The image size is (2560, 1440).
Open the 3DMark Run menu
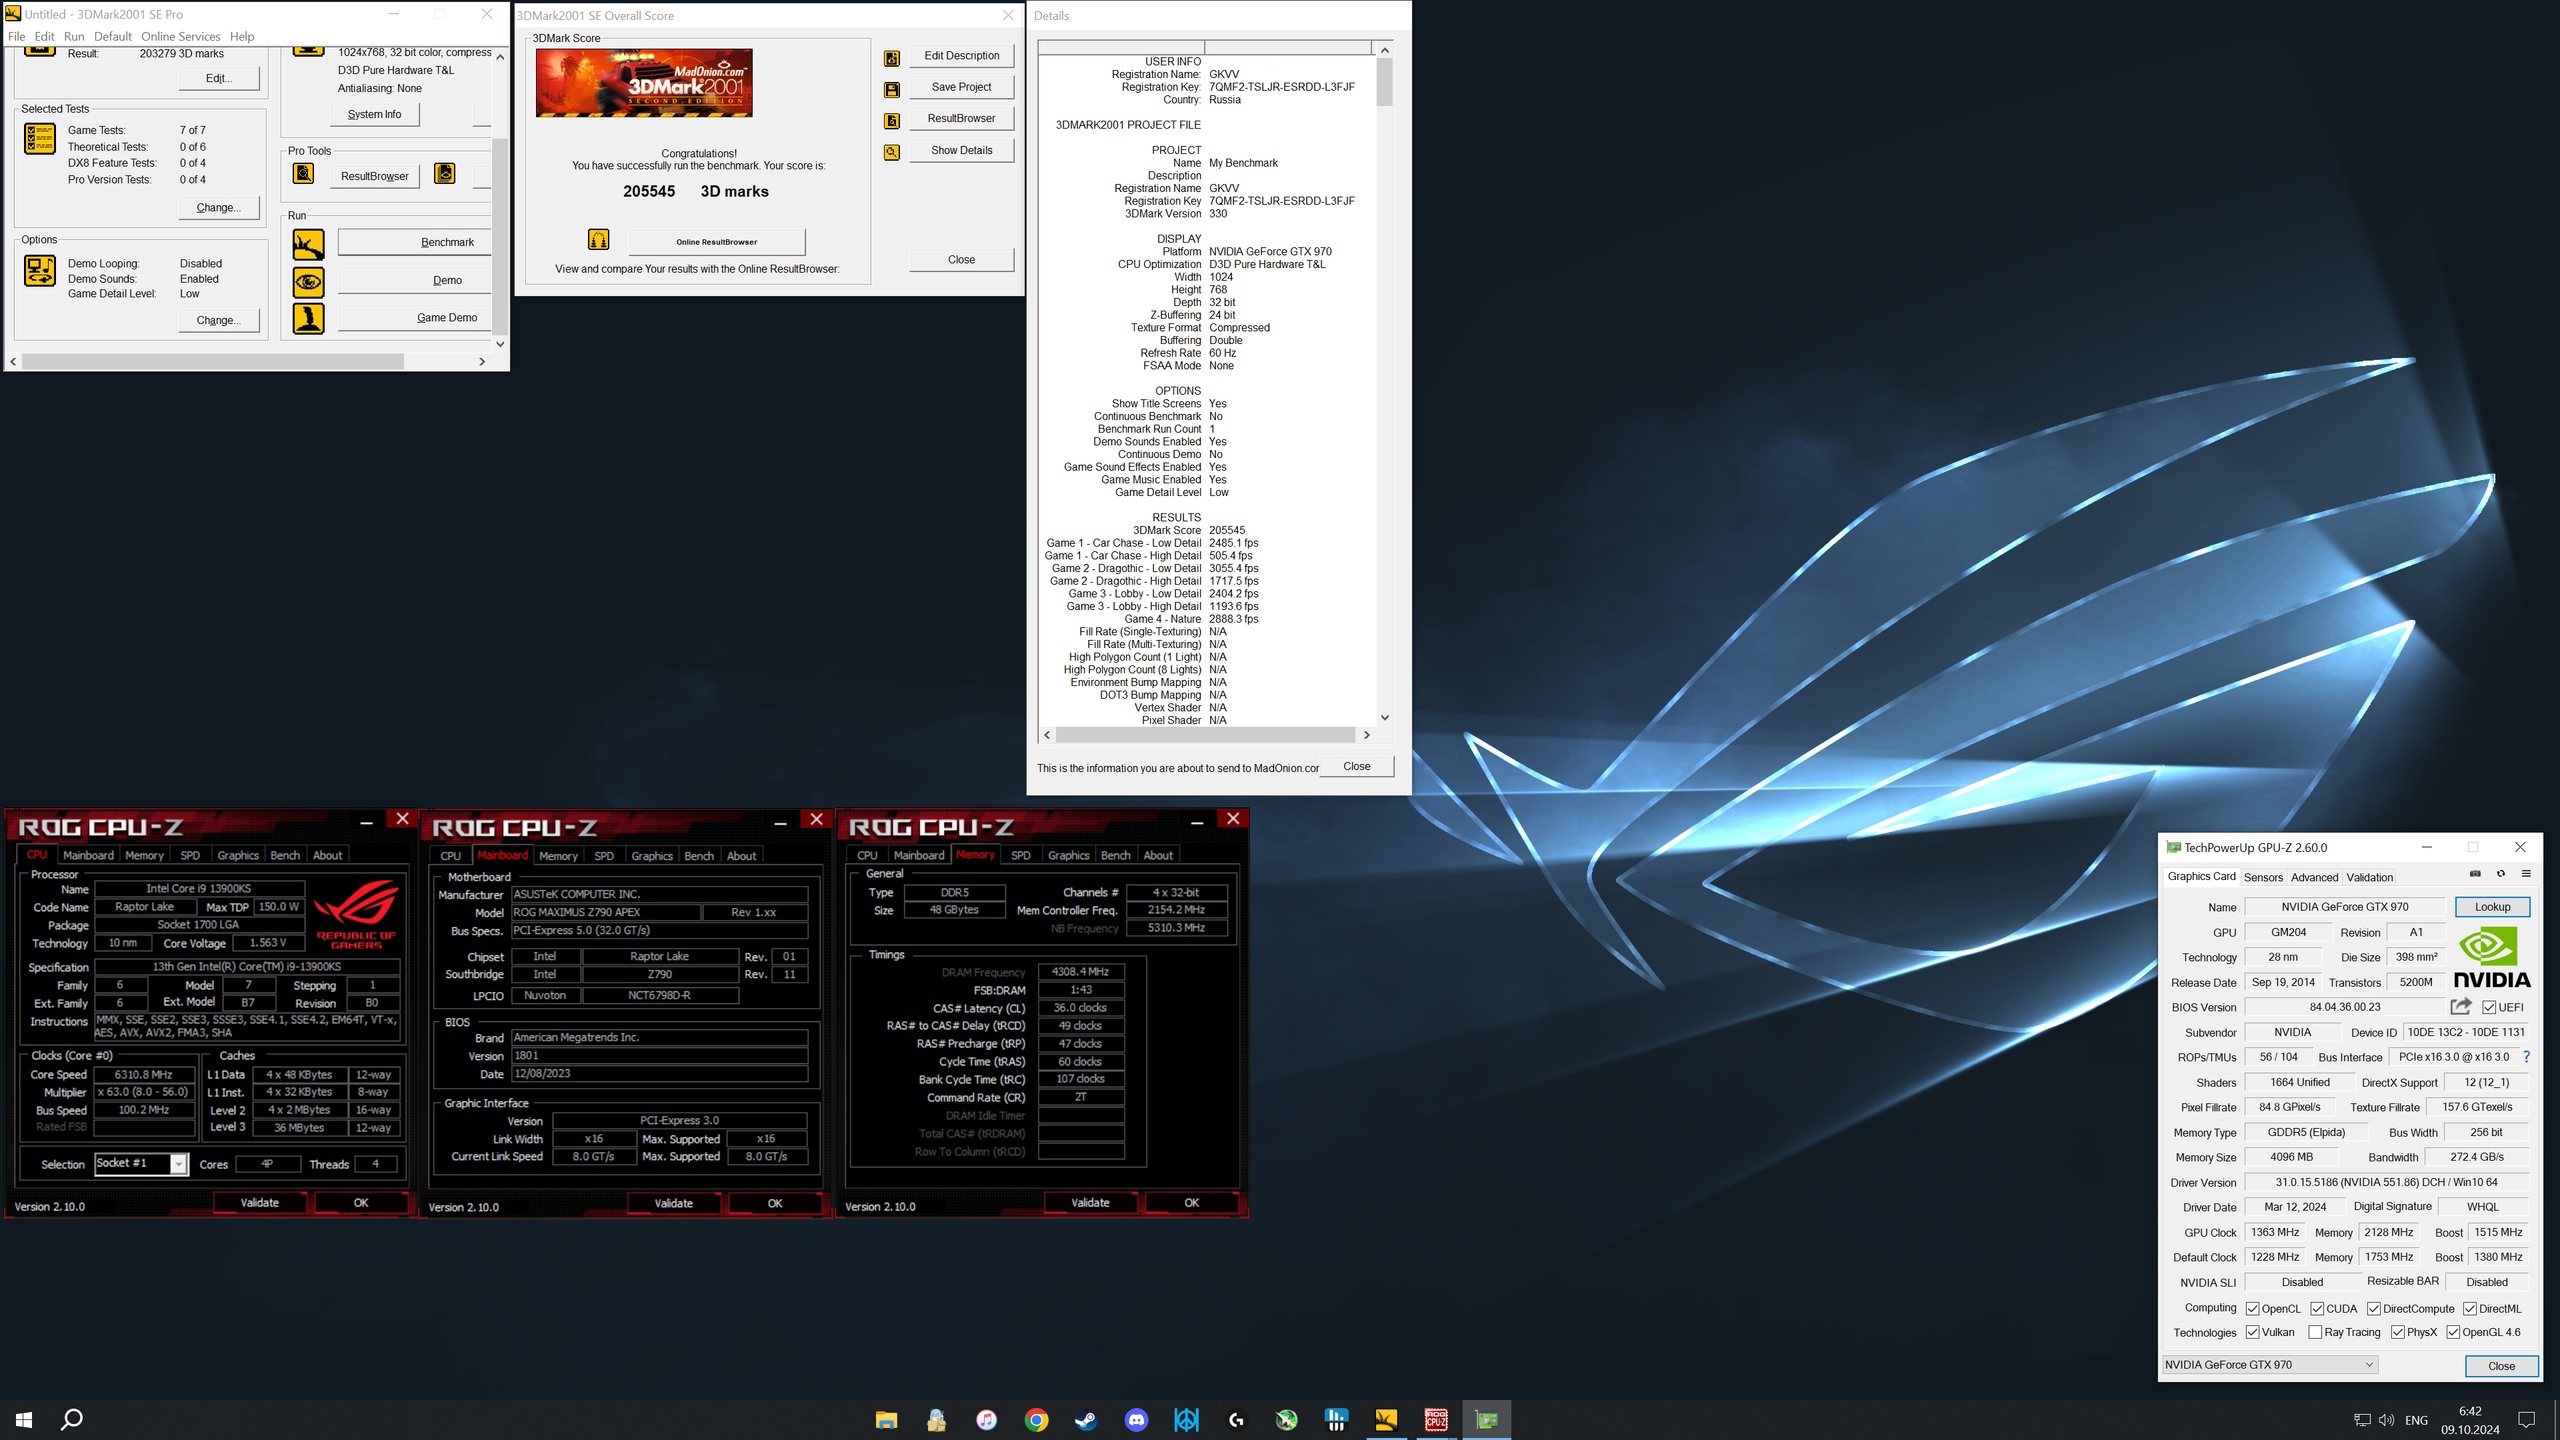[x=74, y=36]
